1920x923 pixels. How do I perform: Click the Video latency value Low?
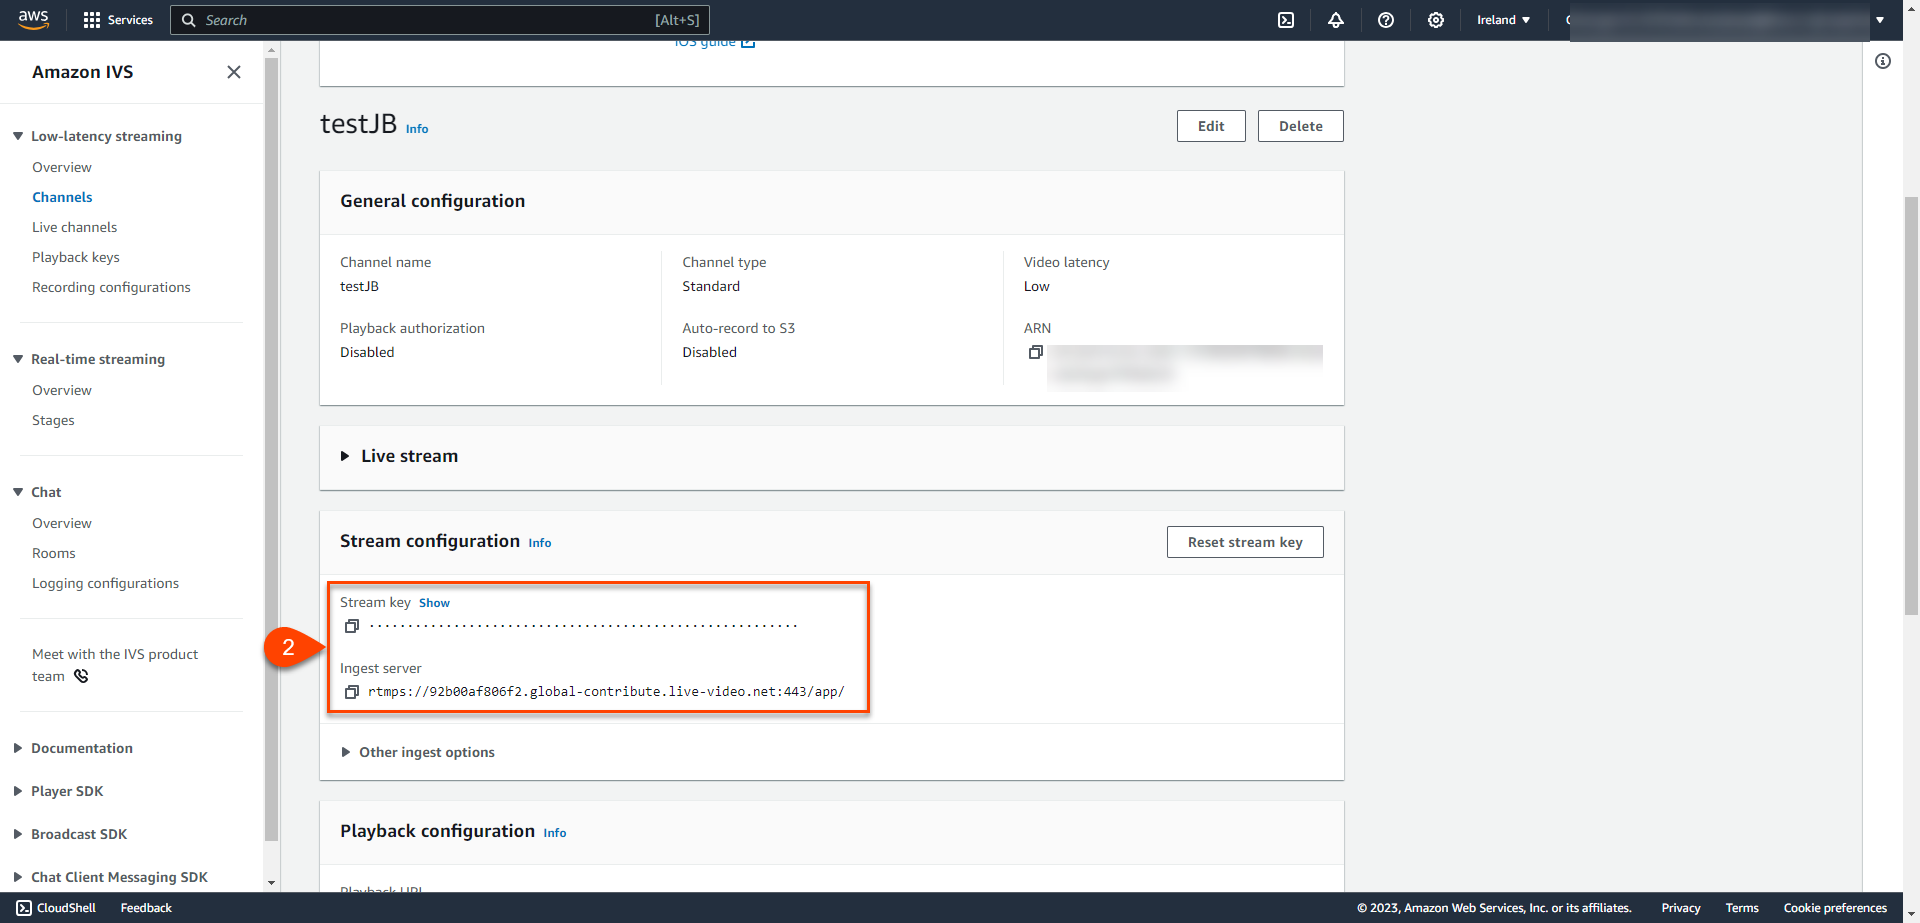tap(1037, 286)
